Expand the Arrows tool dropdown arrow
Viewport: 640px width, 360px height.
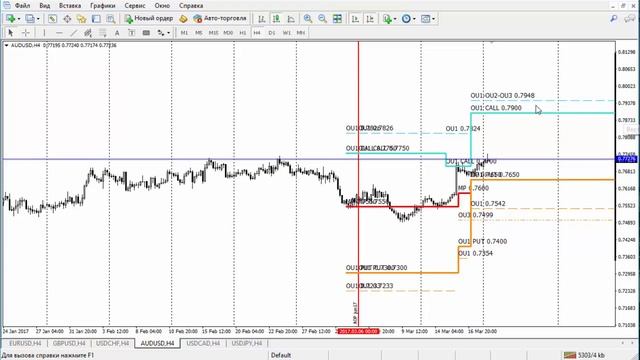[x=168, y=33]
